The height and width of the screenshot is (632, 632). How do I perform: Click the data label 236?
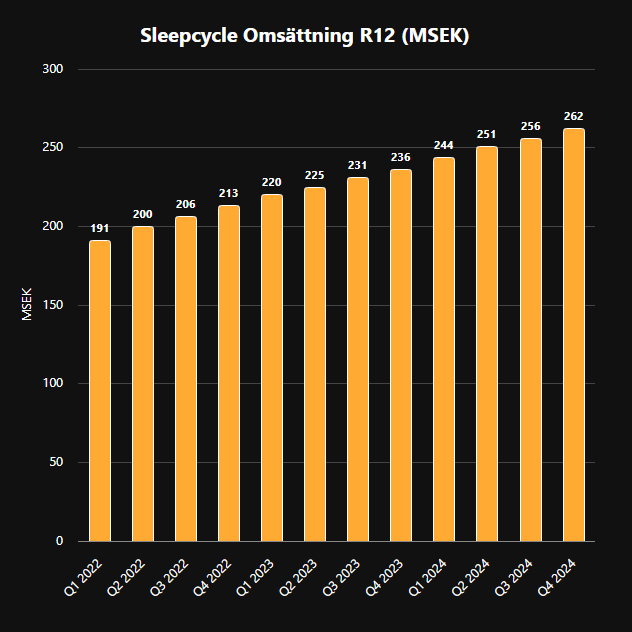(401, 157)
